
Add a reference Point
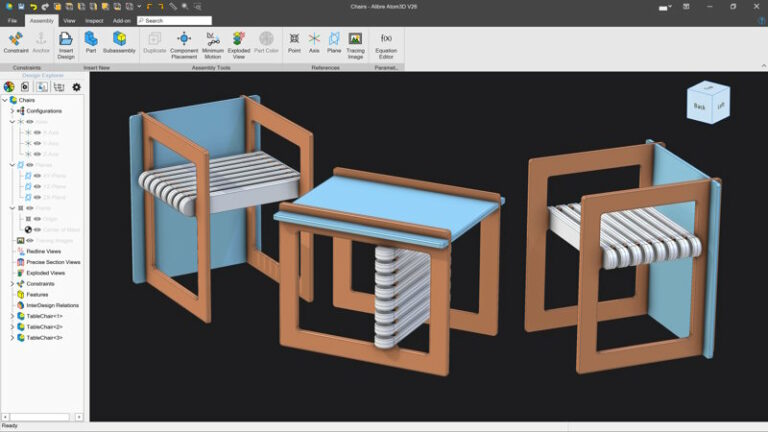coord(294,43)
